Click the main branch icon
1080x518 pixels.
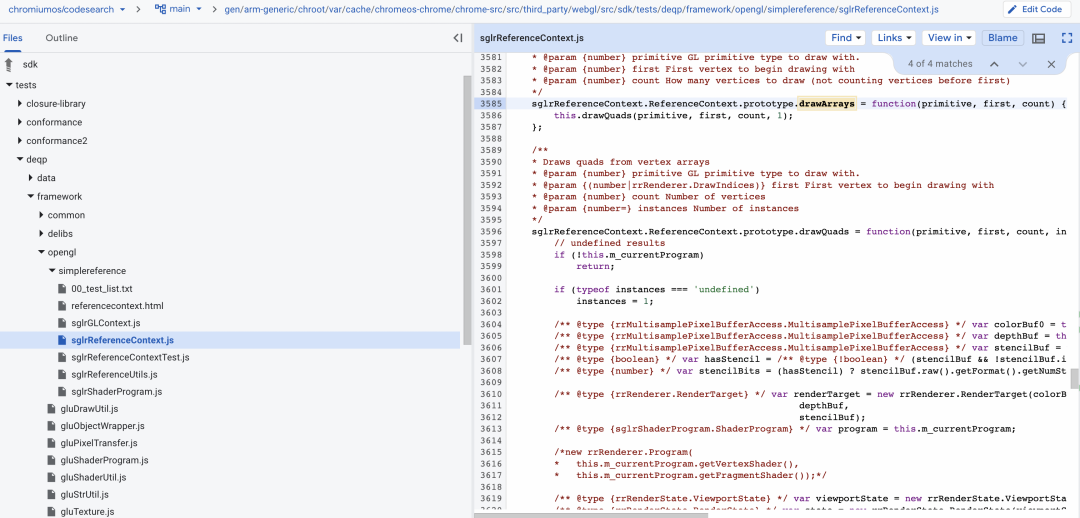[x=161, y=9]
